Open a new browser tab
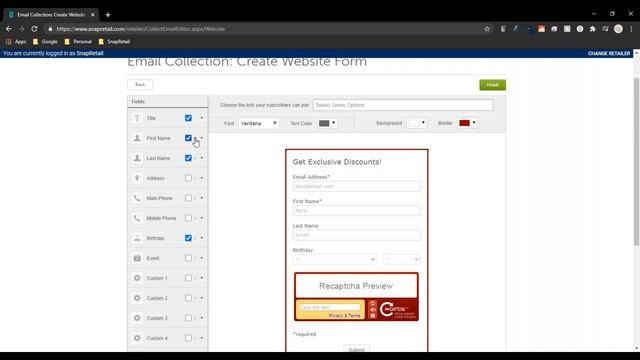This screenshot has width=640, height=360. [108, 15]
